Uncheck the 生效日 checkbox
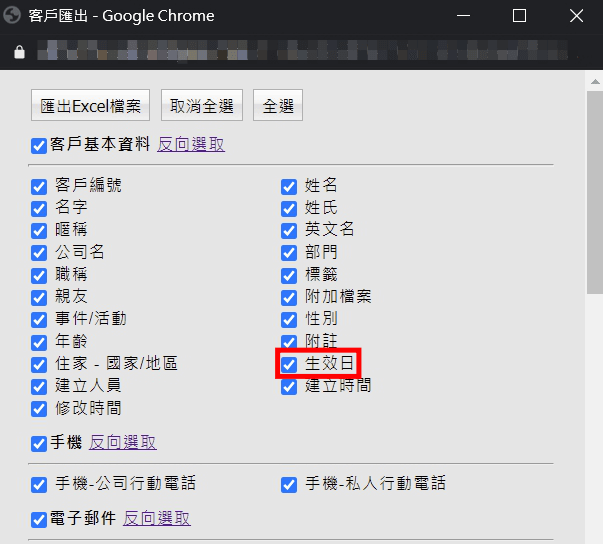This screenshot has height=544, width=603. pos(289,365)
